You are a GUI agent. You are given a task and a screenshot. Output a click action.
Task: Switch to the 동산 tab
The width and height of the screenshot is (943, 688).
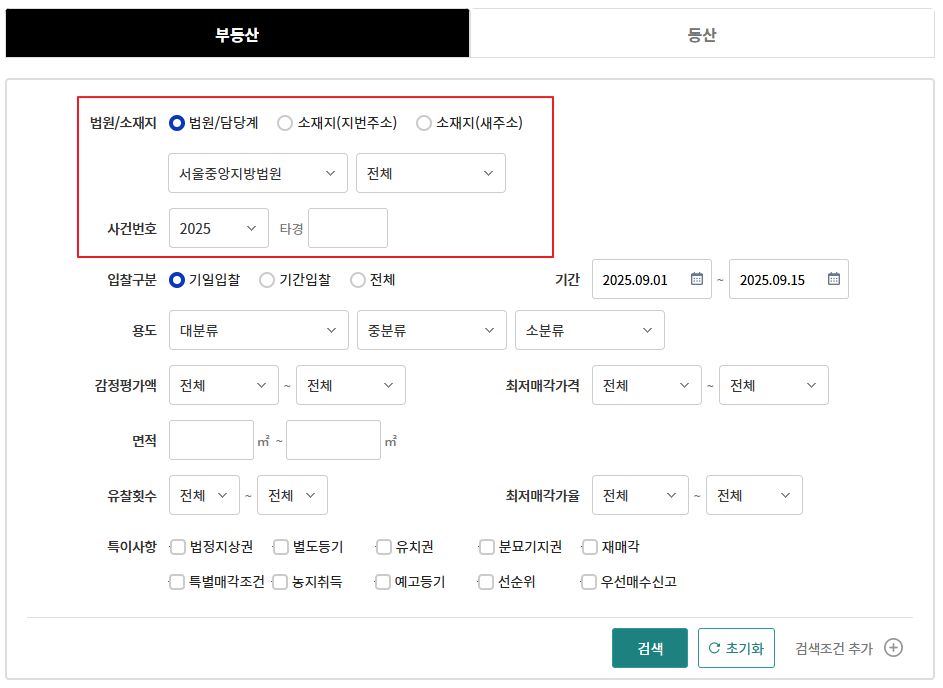701,34
